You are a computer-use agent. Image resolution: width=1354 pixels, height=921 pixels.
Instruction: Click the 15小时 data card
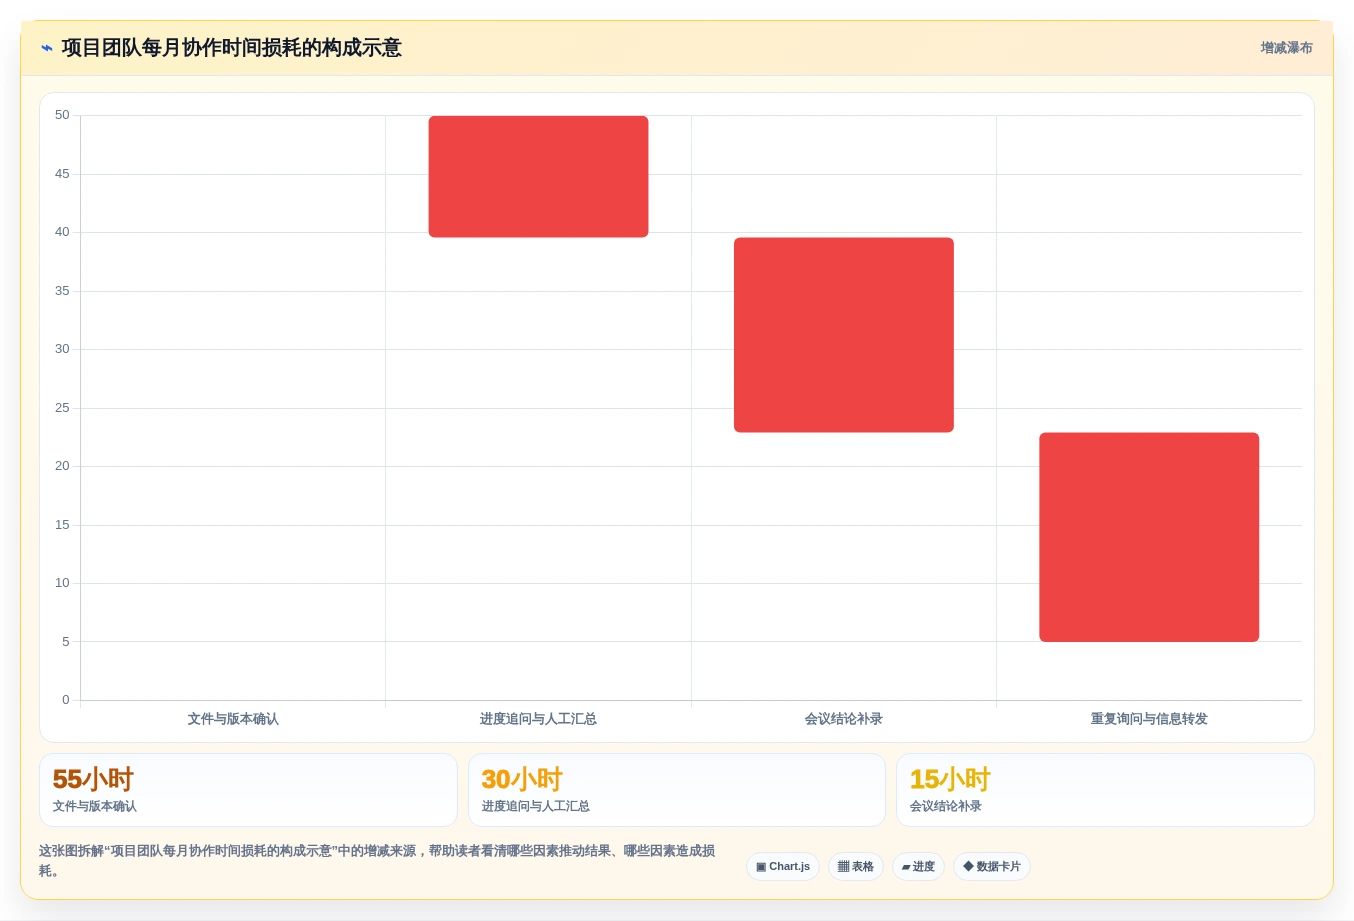click(1105, 790)
